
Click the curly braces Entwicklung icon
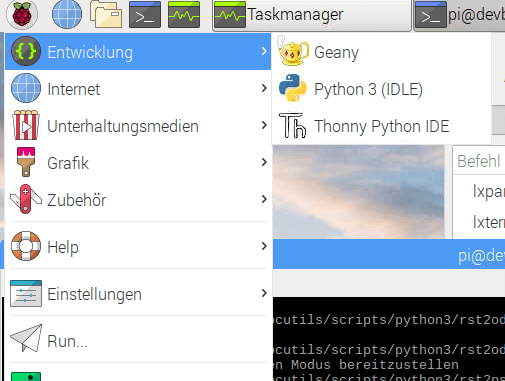coord(26,51)
